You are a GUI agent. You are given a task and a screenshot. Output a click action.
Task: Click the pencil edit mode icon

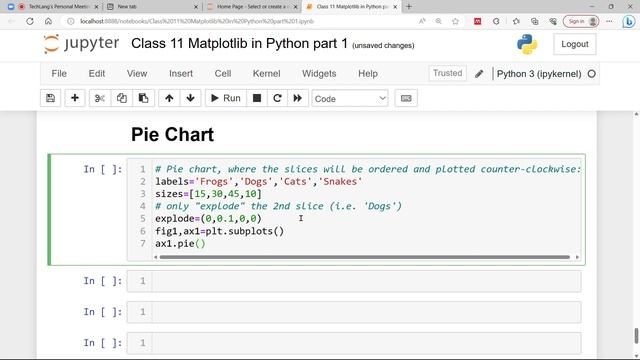(x=479, y=74)
